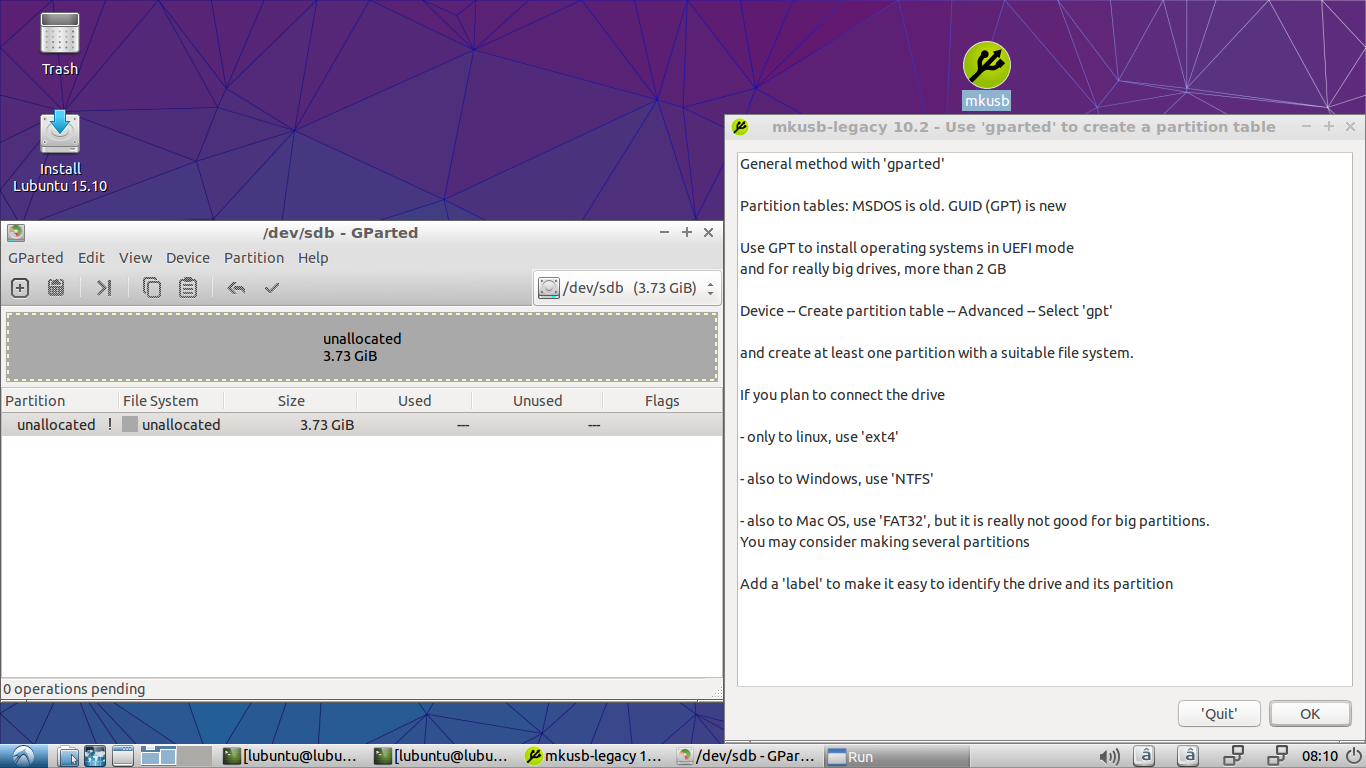
Task: Click the 'Add a label' instruction line
Action: pos(956,584)
